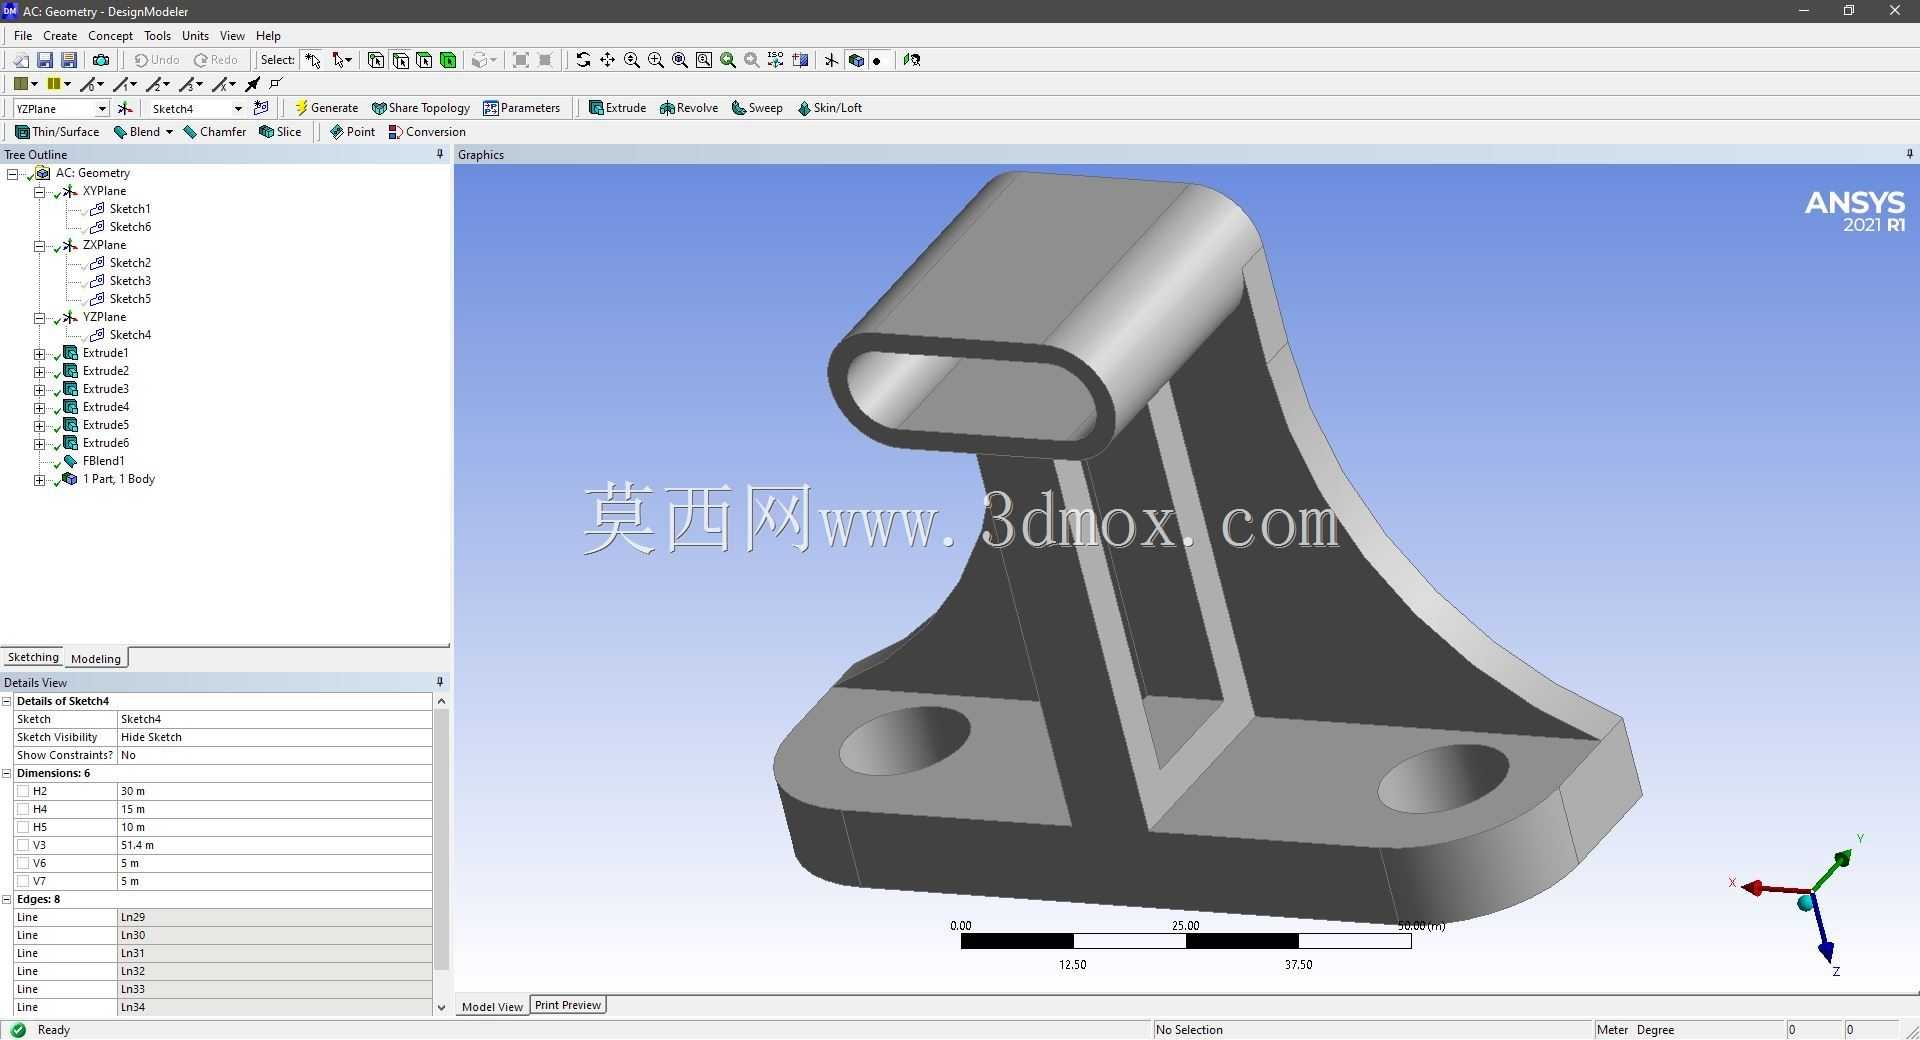Enable the body selection filter

pyautogui.click(x=448, y=60)
